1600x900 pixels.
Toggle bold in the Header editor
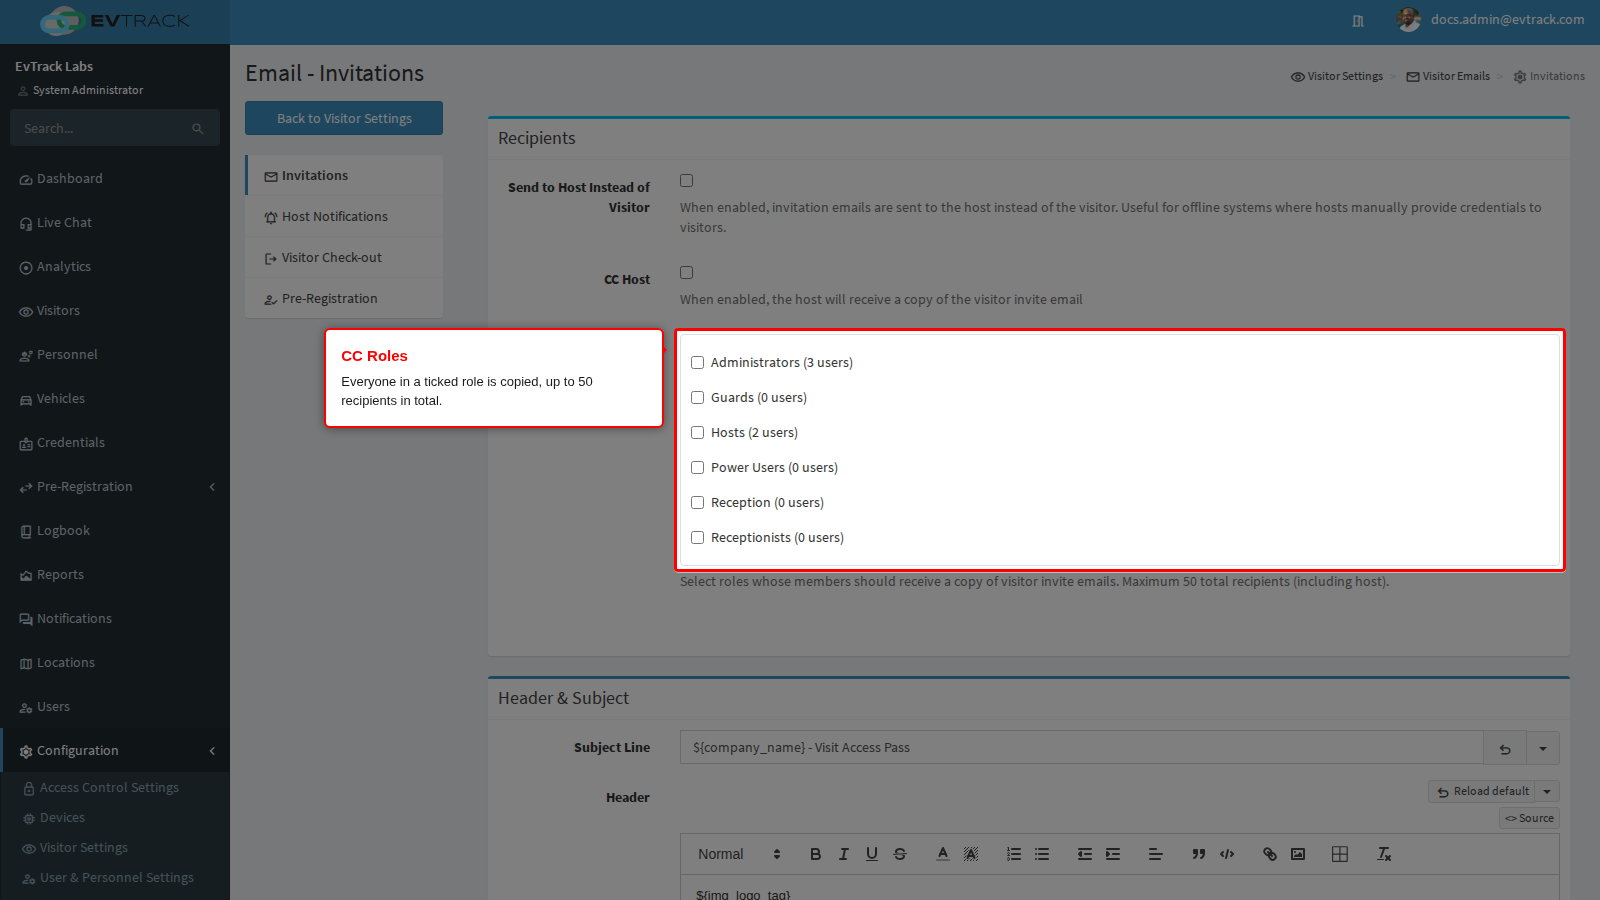815,854
